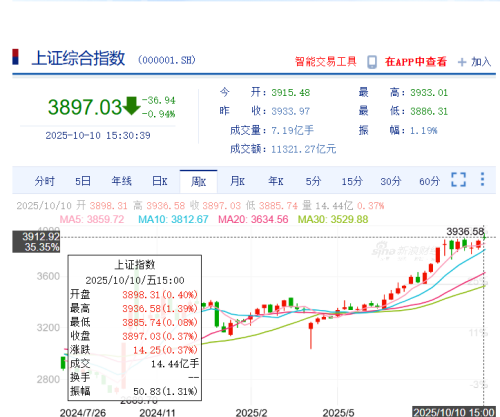Click the 加入 watchlist button
Viewport: 500px width, 417px height.
[x=481, y=62]
